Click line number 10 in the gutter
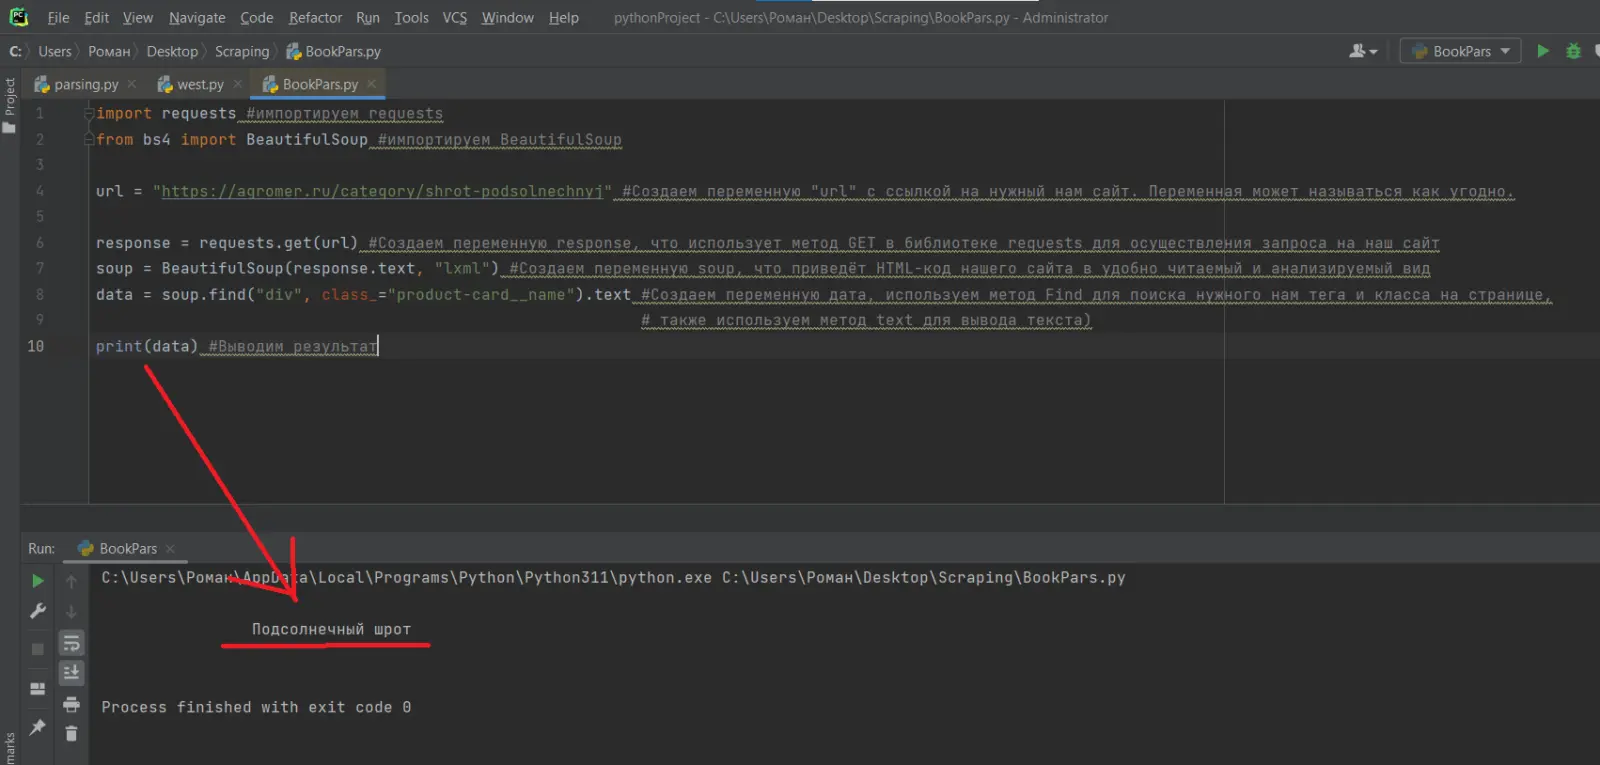1600x765 pixels. coord(35,346)
